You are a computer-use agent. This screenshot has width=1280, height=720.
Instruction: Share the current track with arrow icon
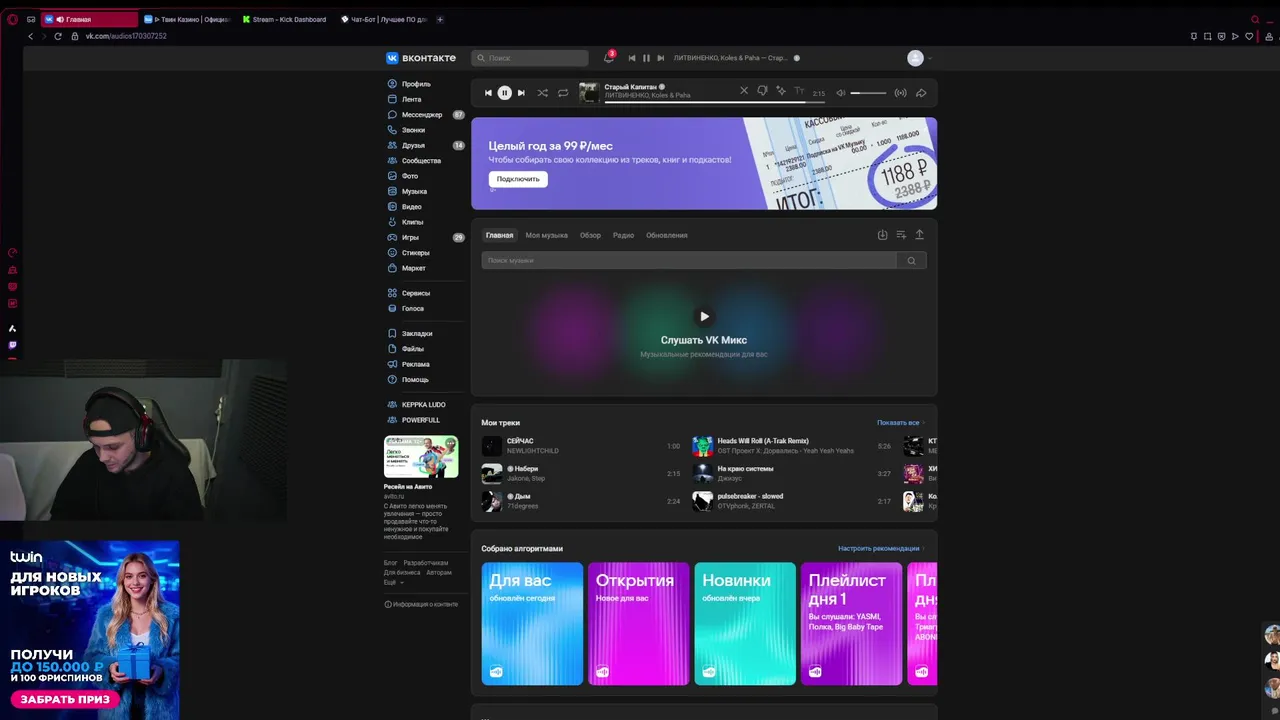pos(921,93)
